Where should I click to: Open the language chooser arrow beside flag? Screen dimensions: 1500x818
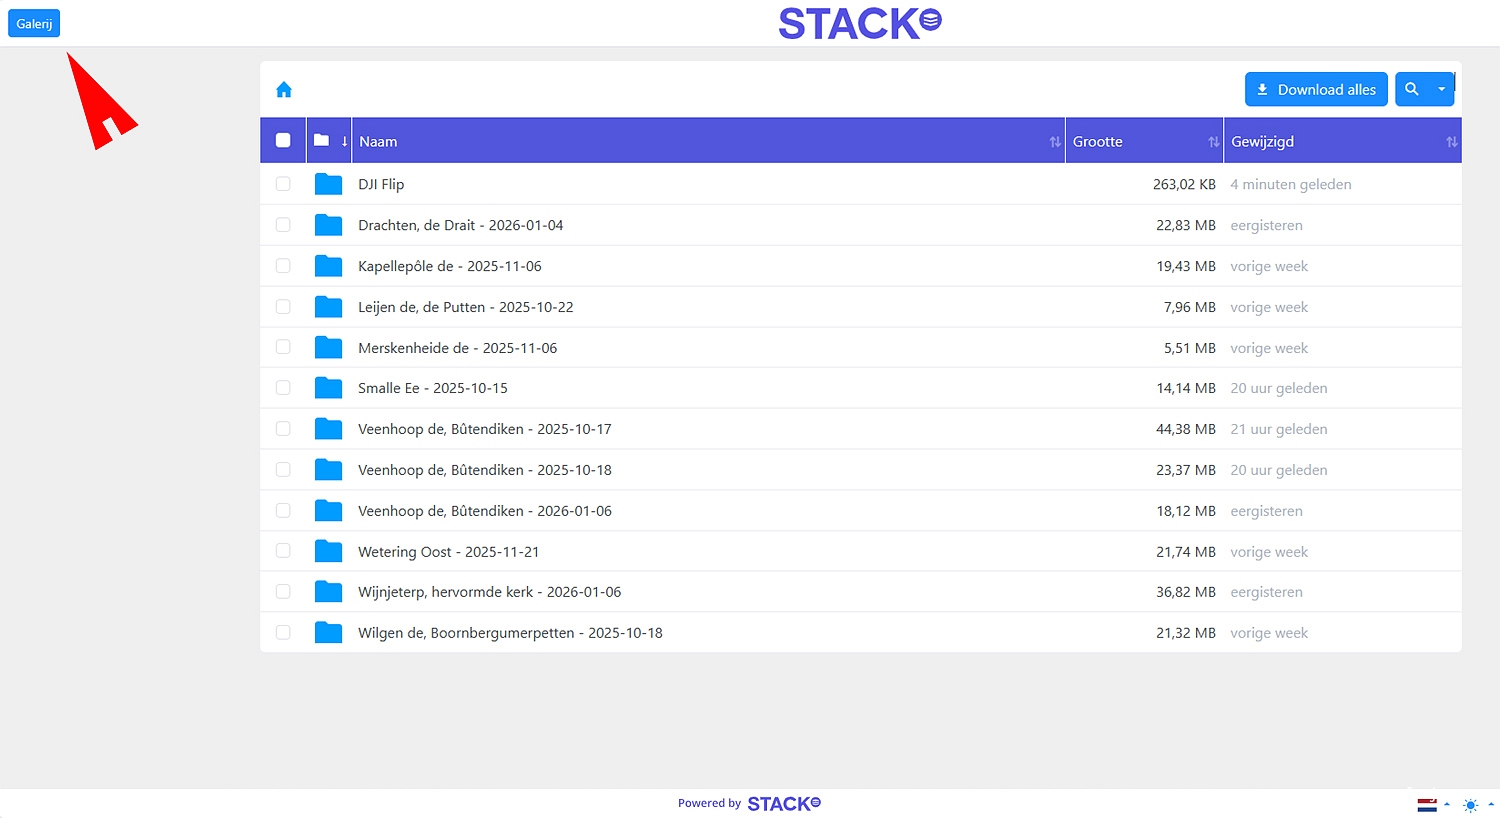[x=1447, y=804]
